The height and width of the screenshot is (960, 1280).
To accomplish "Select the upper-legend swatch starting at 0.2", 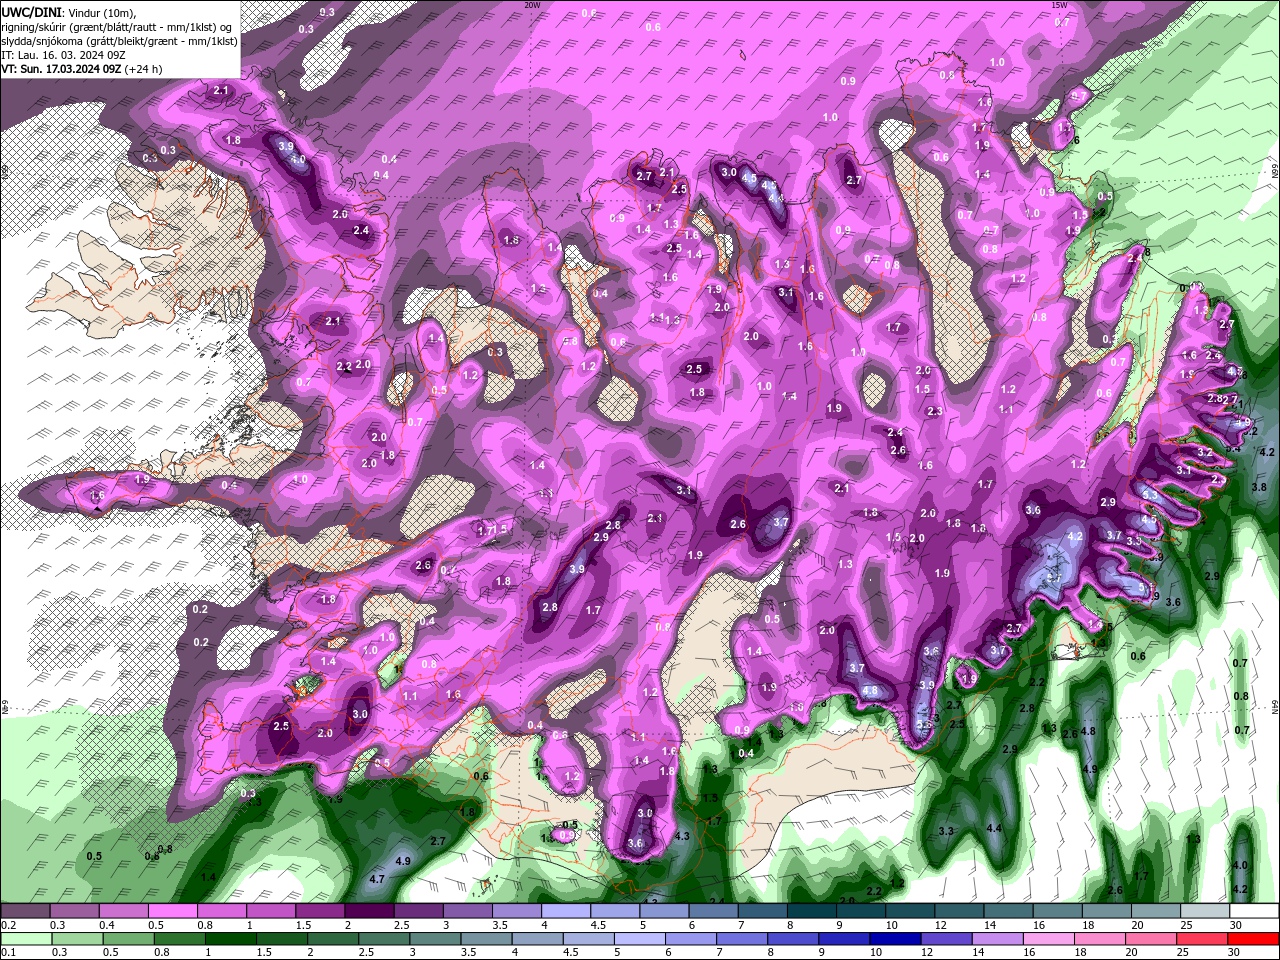I will click(x=25, y=911).
